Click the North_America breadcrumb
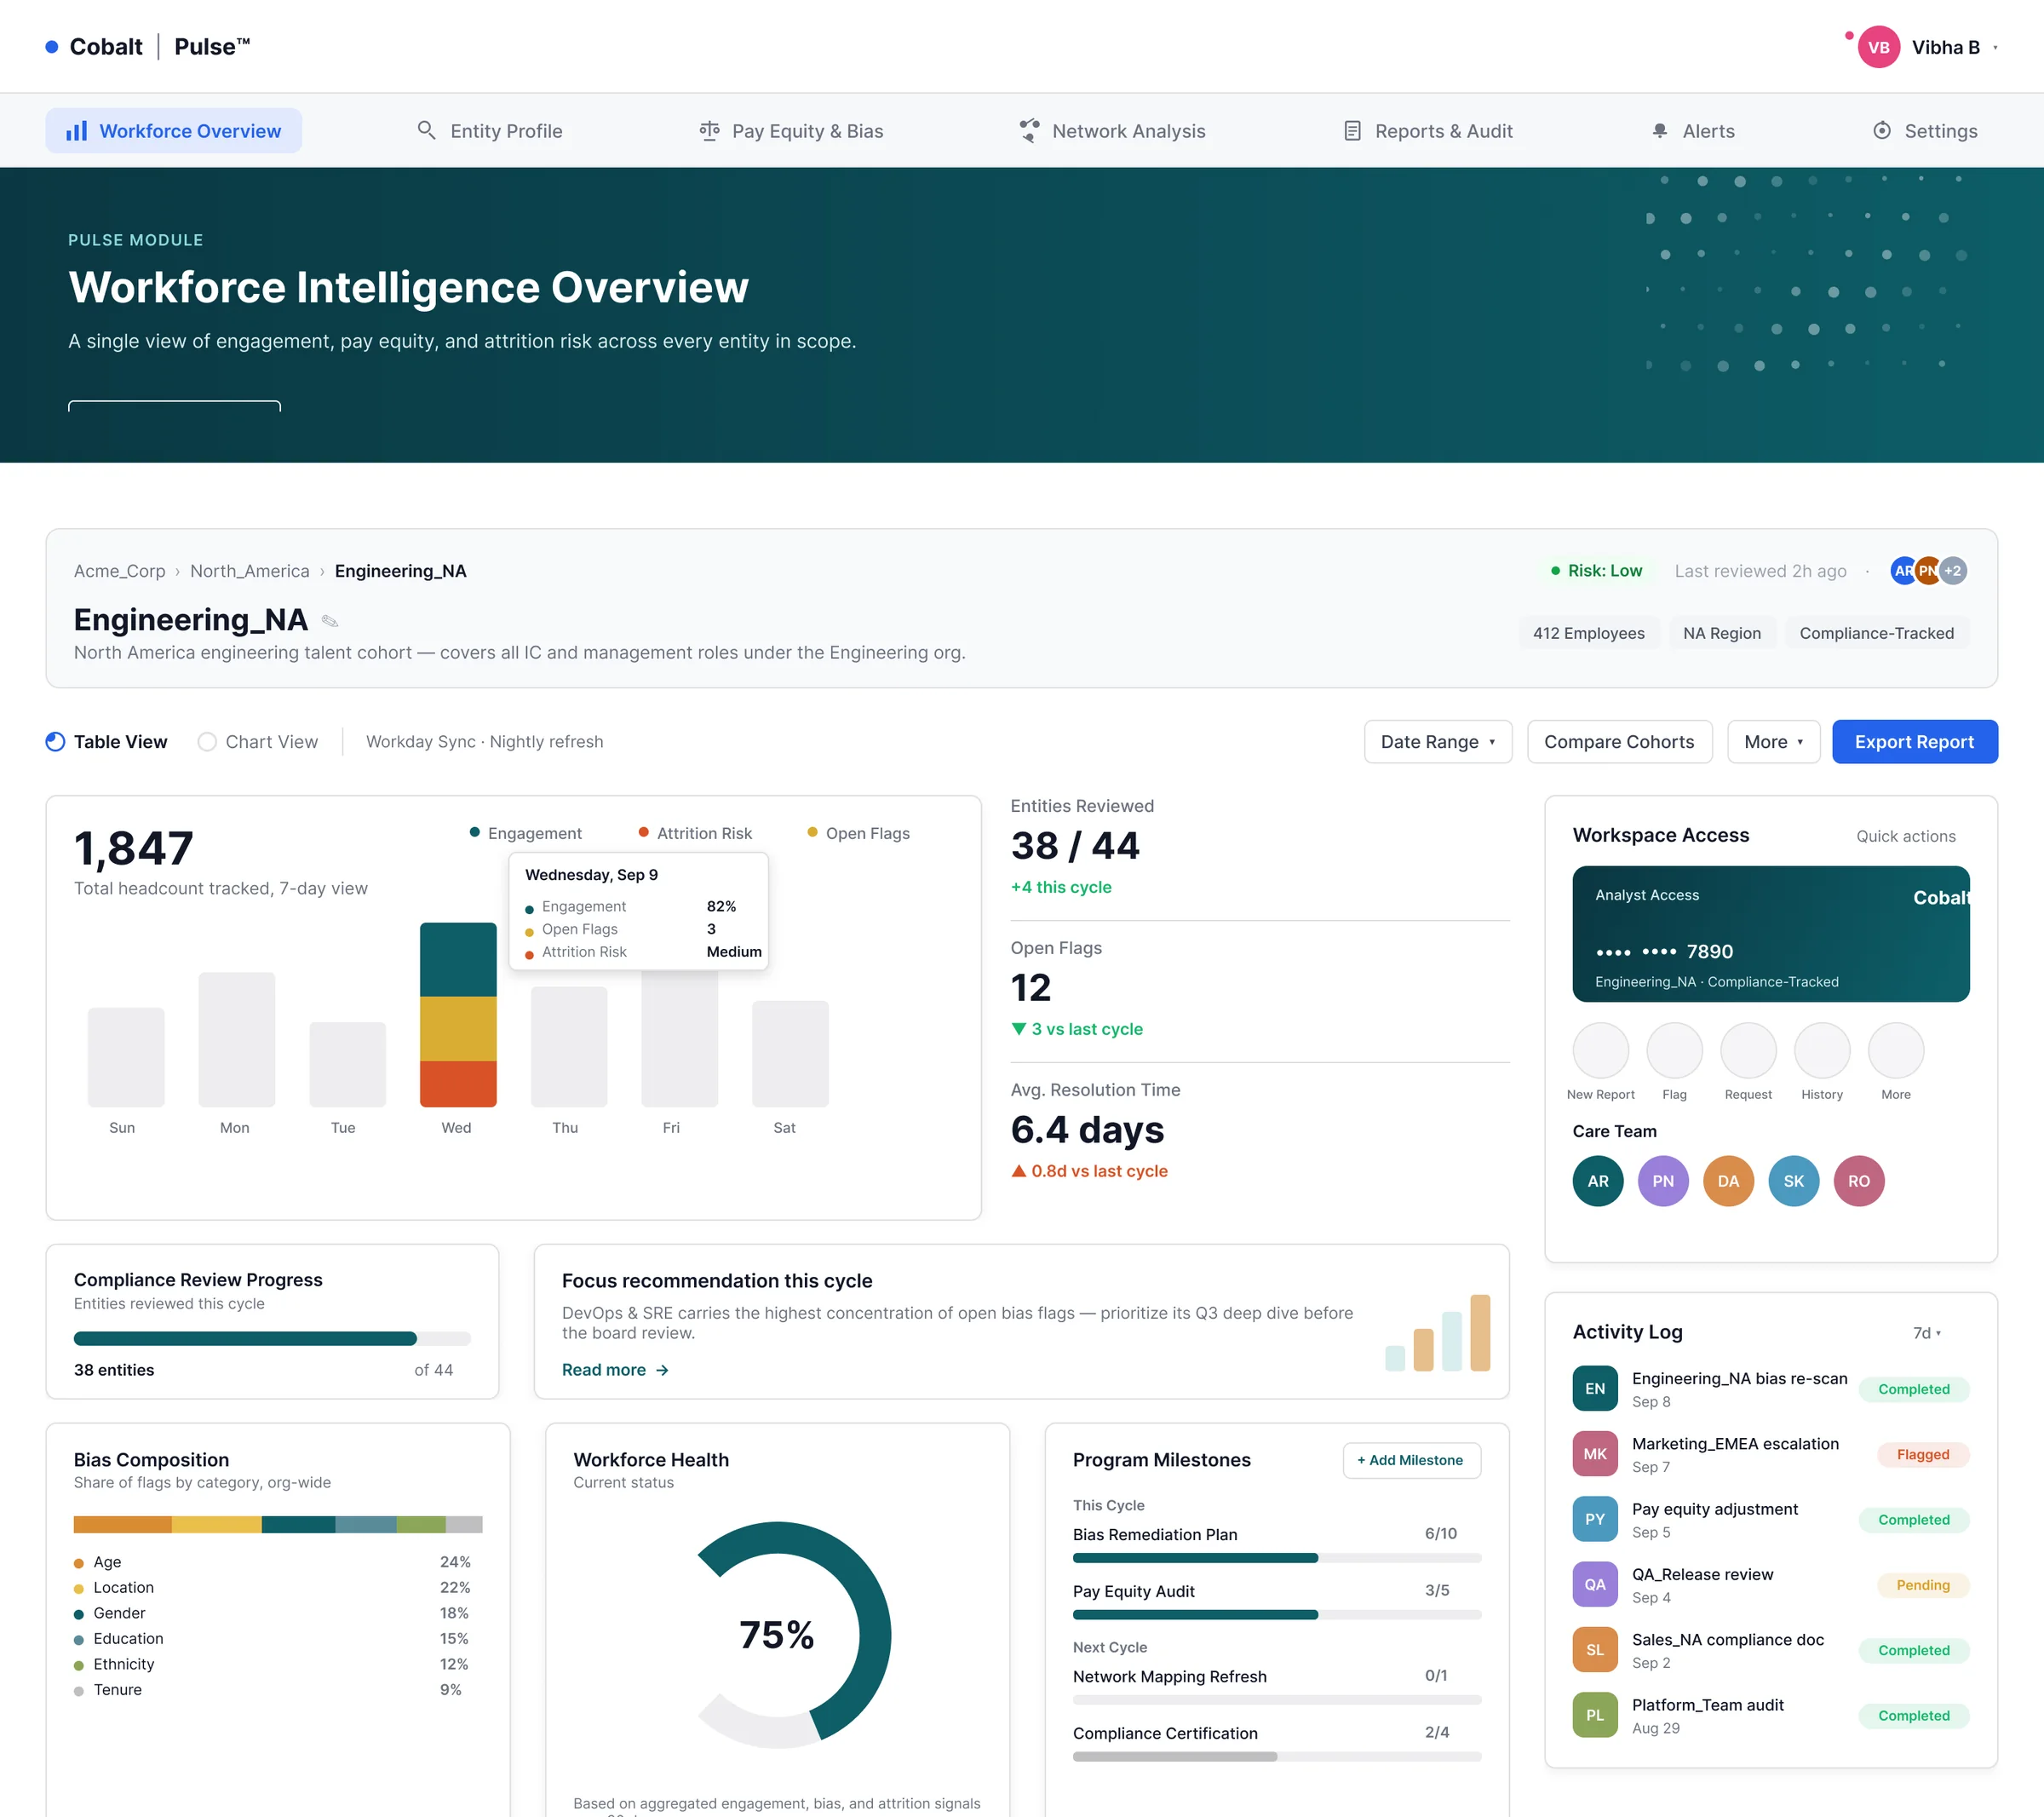Screen dimensions: 2044x1817 coord(250,571)
